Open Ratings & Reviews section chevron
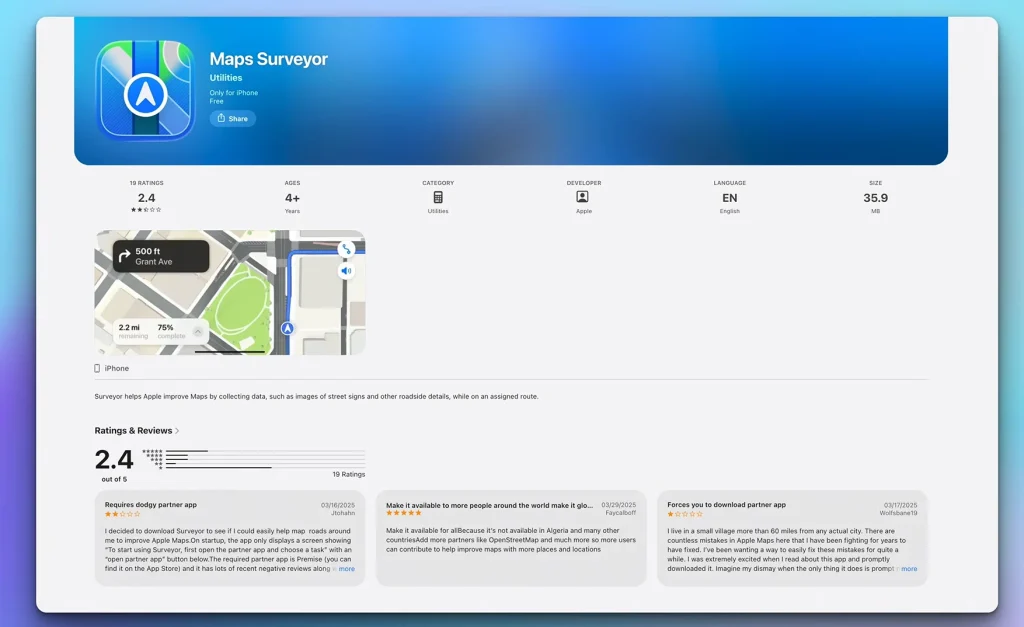1024x627 pixels. click(177, 431)
